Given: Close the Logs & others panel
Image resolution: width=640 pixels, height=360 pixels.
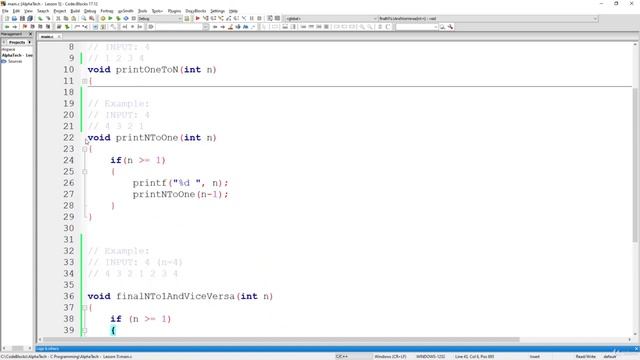Looking at the screenshot, I should click(x=636, y=349).
